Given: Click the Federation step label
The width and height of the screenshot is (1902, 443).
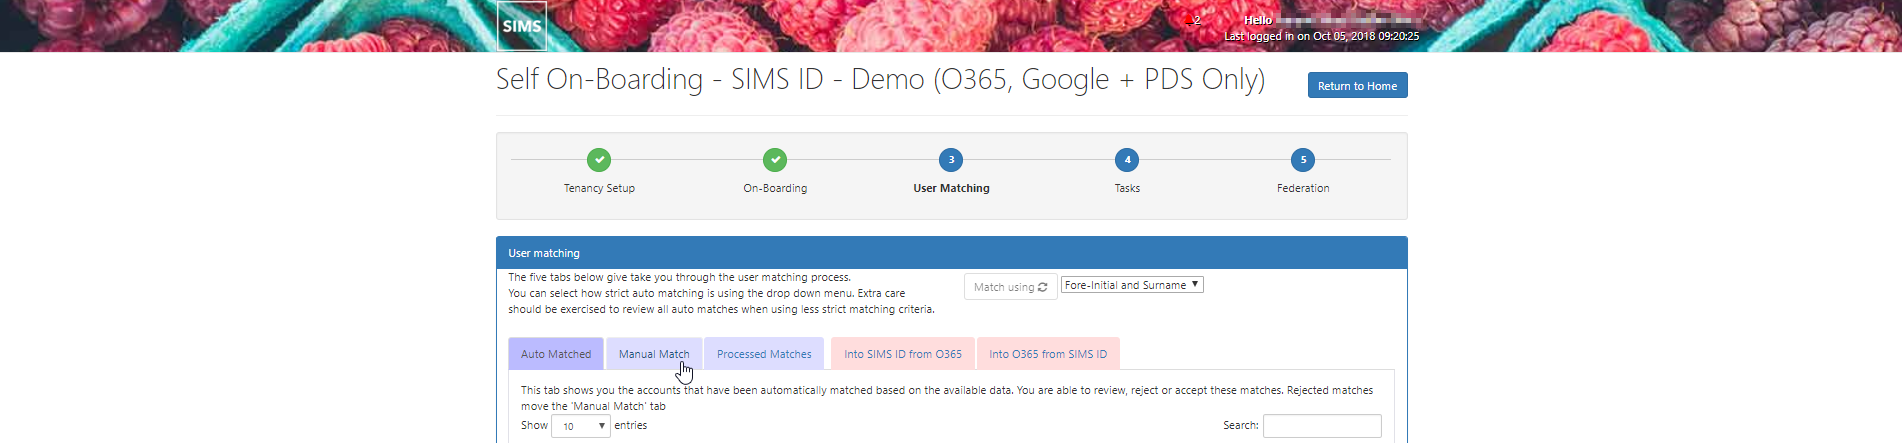Looking at the screenshot, I should (x=1303, y=188).
